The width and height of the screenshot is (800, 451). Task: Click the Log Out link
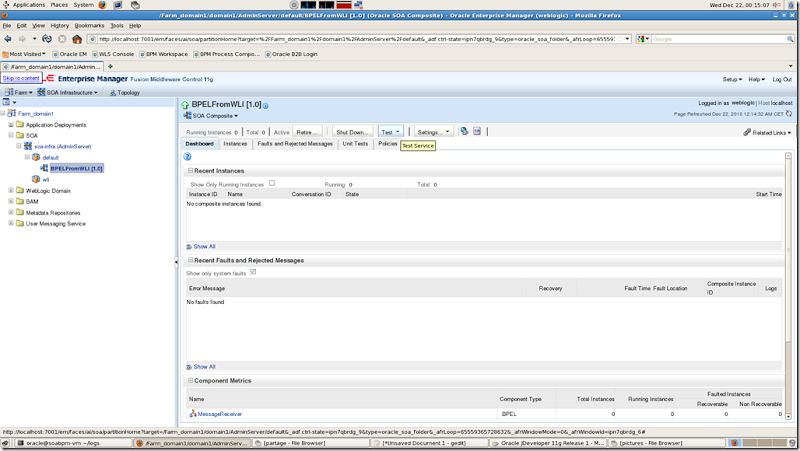[x=782, y=79]
